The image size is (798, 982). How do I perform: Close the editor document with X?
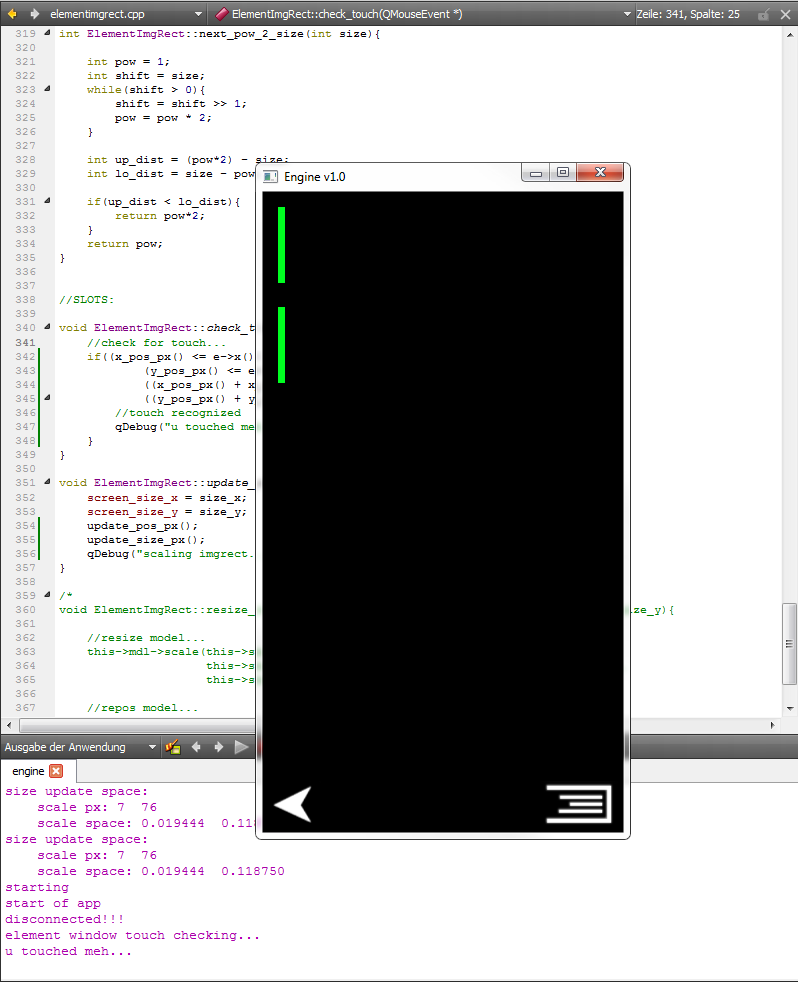tap(785, 14)
